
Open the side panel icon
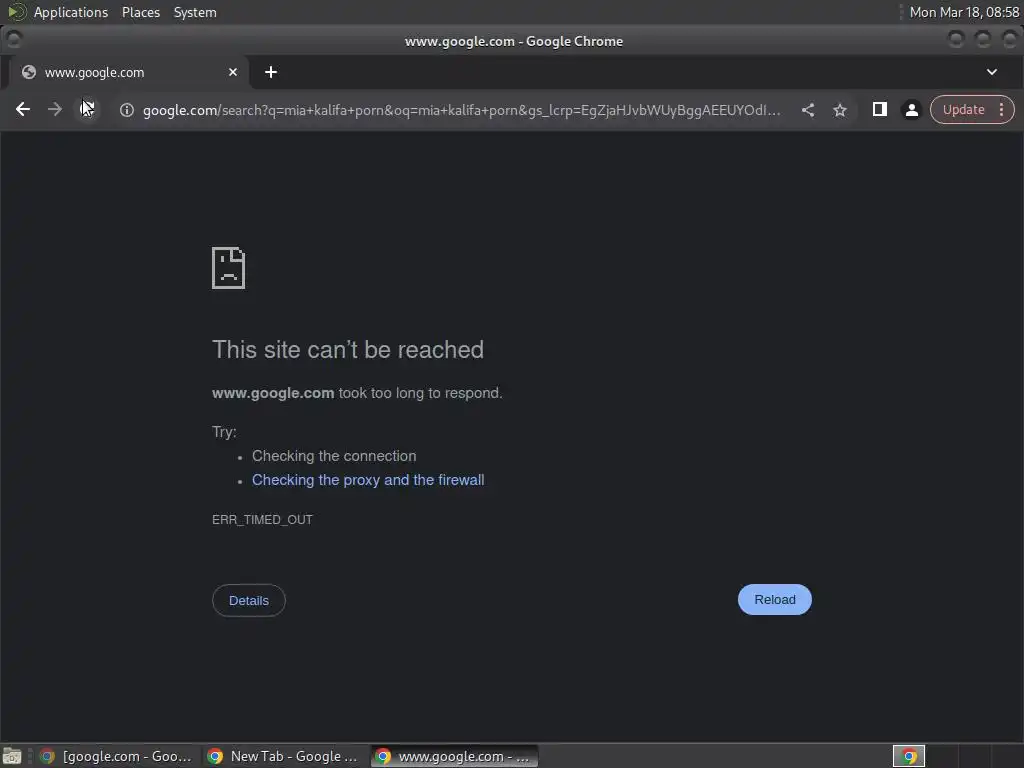tap(880, 110)
